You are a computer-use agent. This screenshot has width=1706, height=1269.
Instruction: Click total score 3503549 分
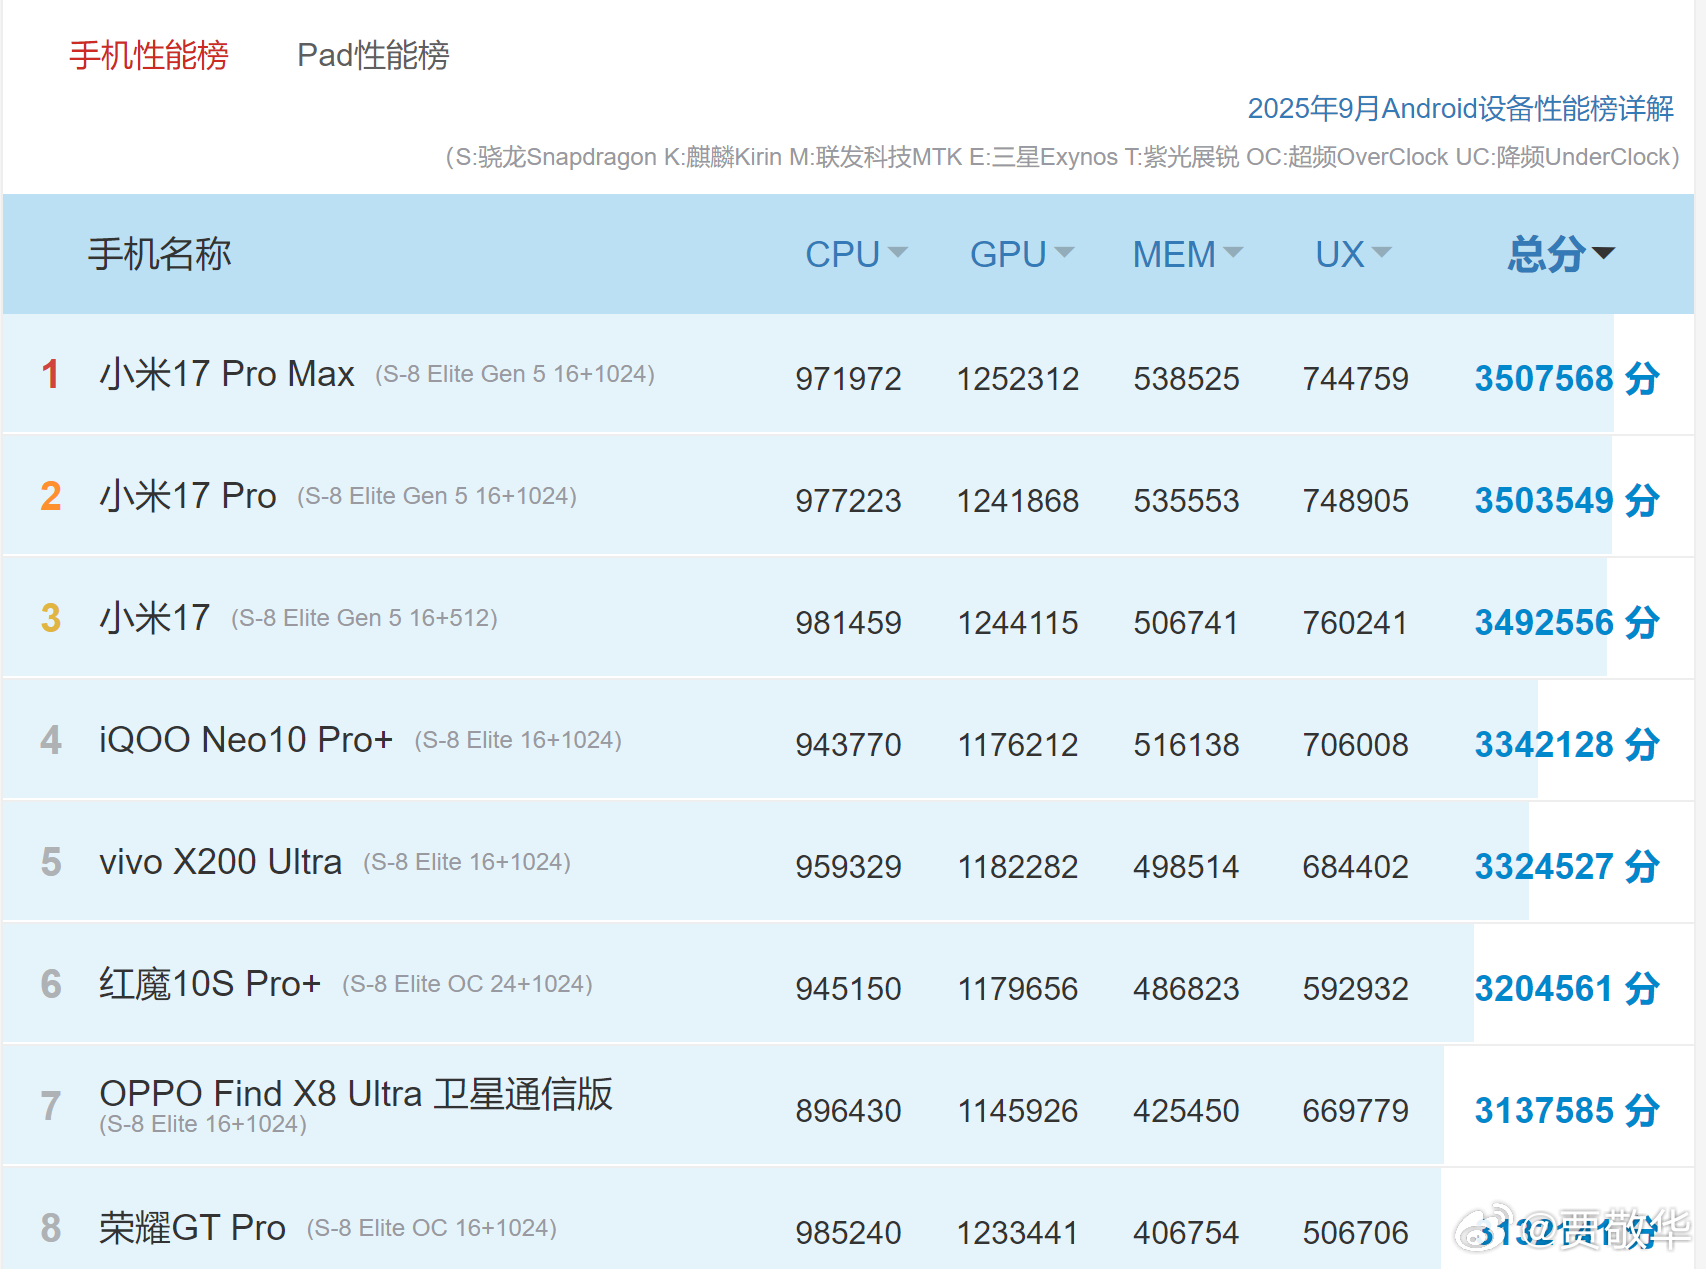pyautogui.click(x=1567, y=501)
